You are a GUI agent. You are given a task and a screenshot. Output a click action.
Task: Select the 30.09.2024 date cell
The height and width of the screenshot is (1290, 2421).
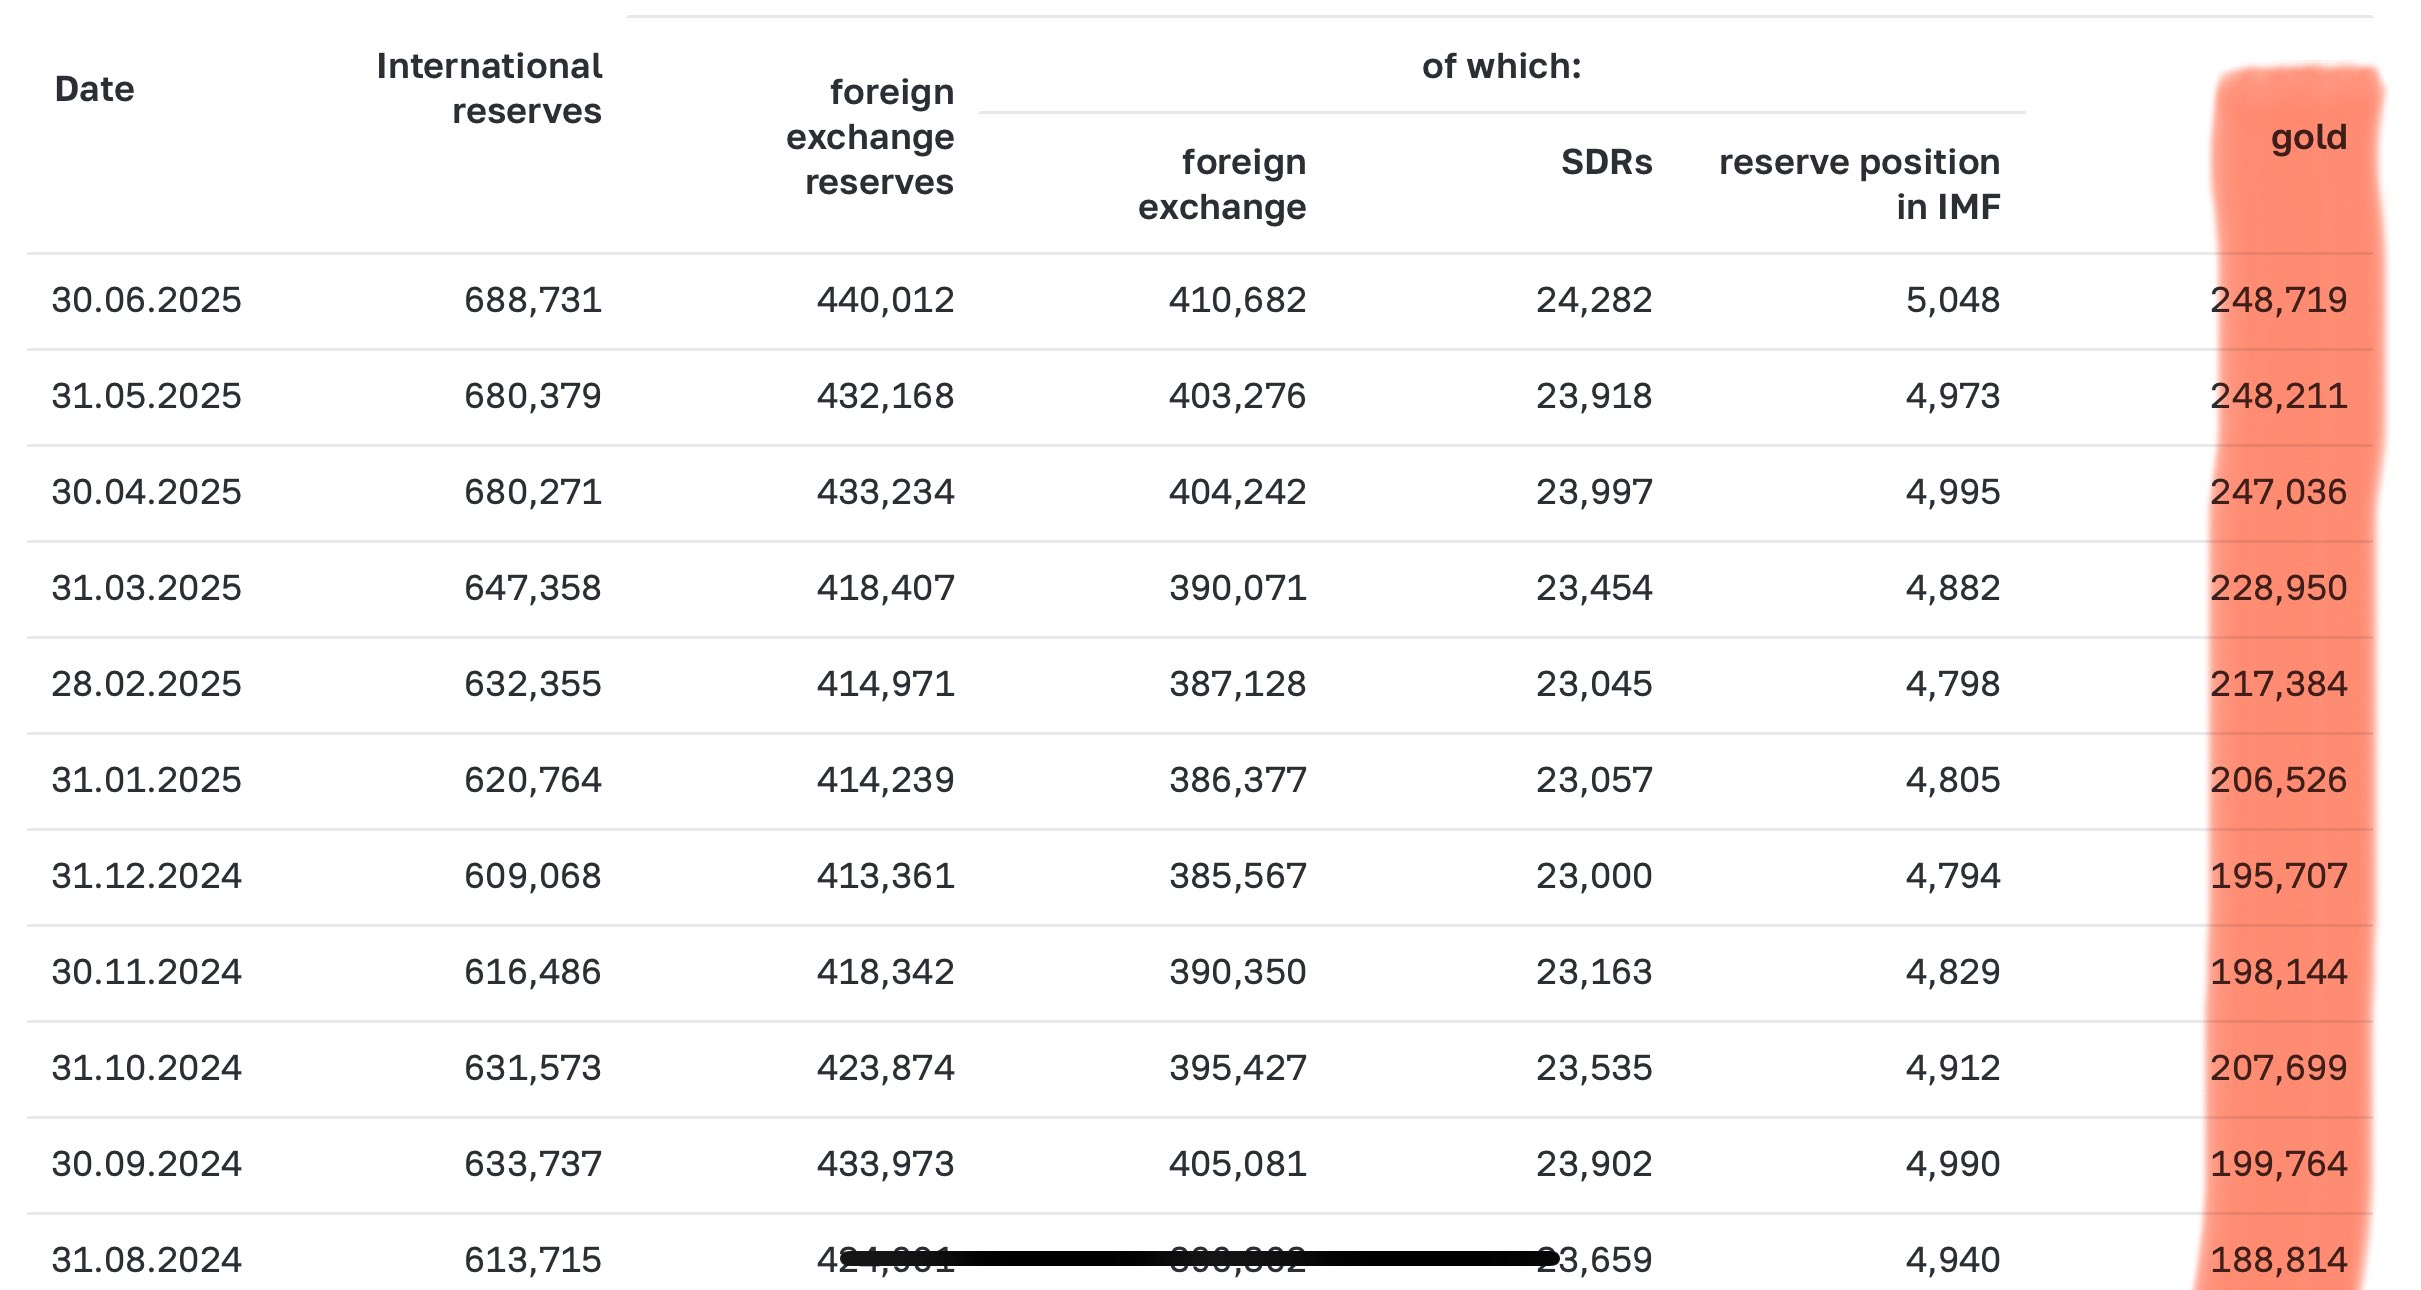coord(147,1164)
